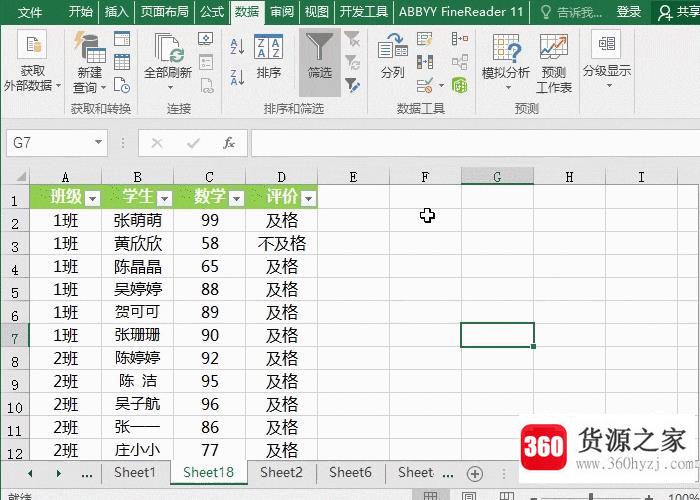Click the Manage Data Model green icon

(460, 85)
